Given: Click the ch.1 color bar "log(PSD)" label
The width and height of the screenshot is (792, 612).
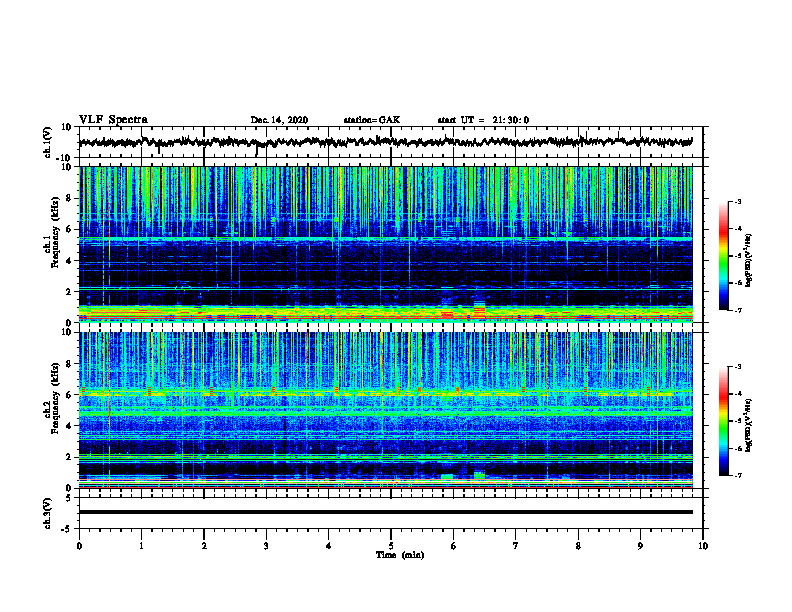Looking at the screenshot, I should 749,260.
